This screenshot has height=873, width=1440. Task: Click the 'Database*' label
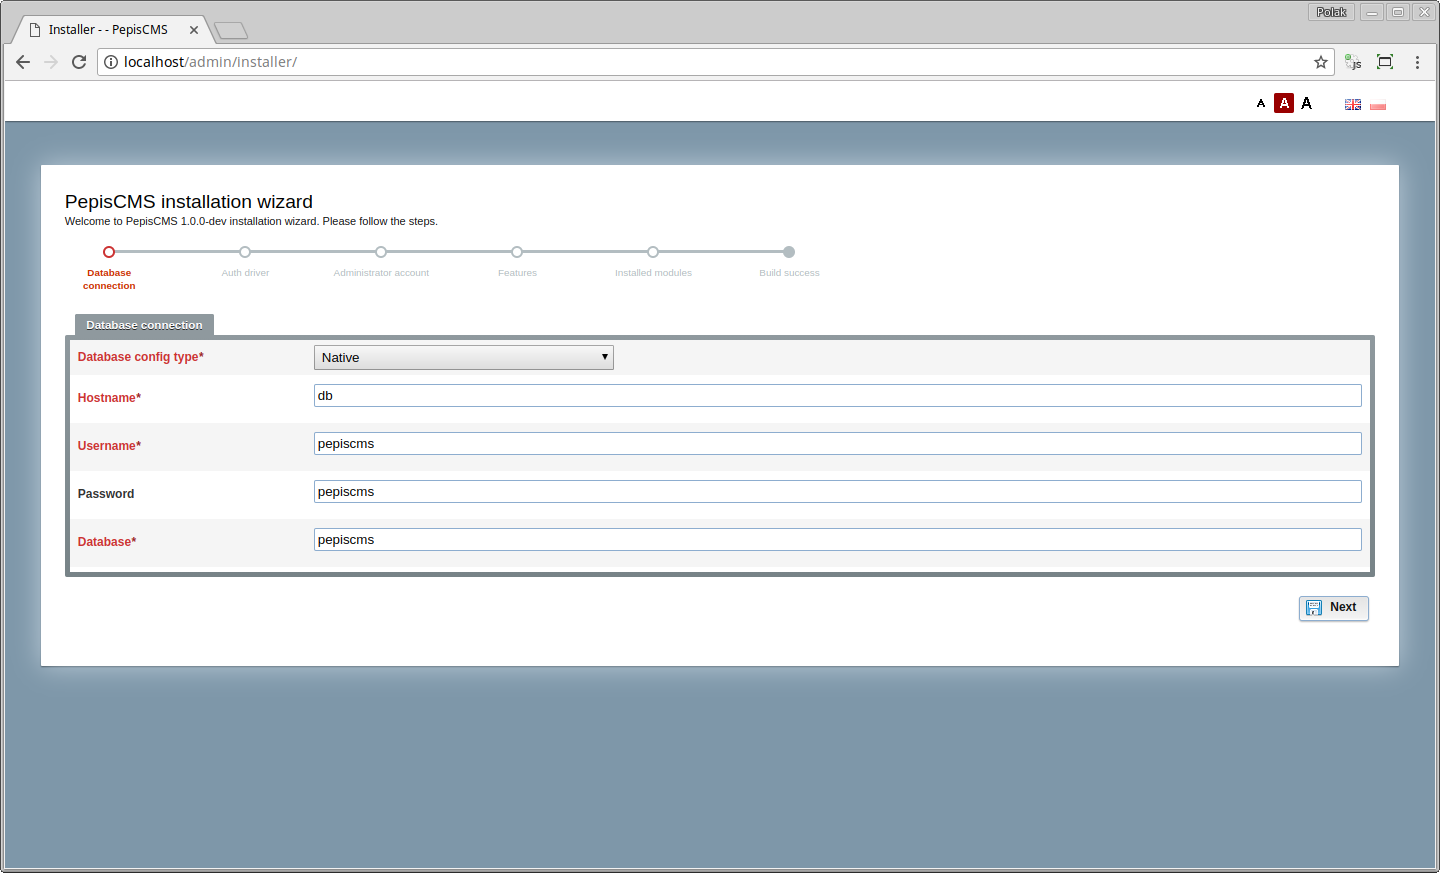click(107, 542)
